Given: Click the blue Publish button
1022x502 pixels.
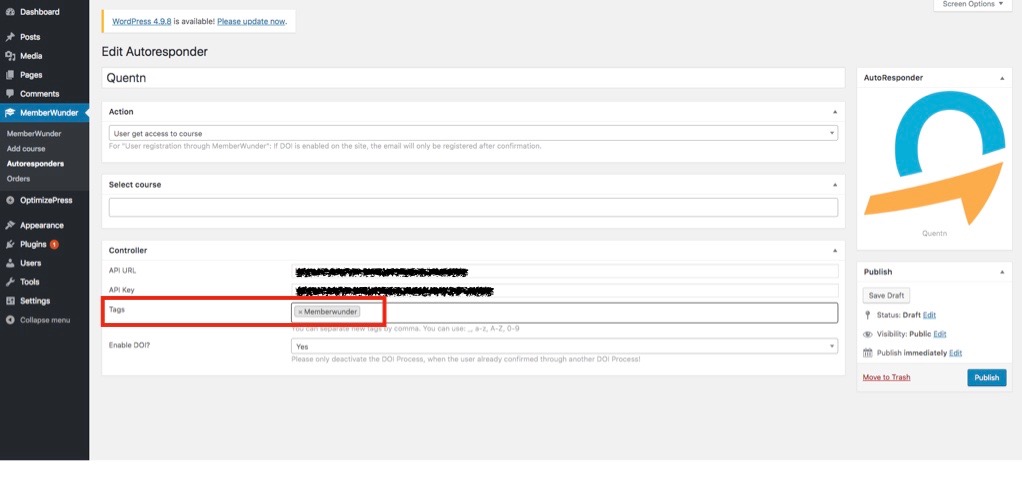Looking at the screenshot, I should point(986,378).
